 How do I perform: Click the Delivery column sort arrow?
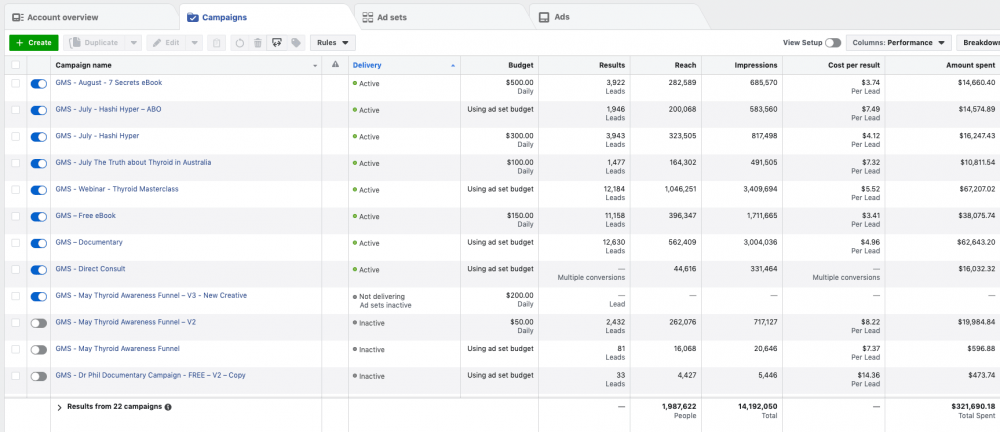coord(453,65)
